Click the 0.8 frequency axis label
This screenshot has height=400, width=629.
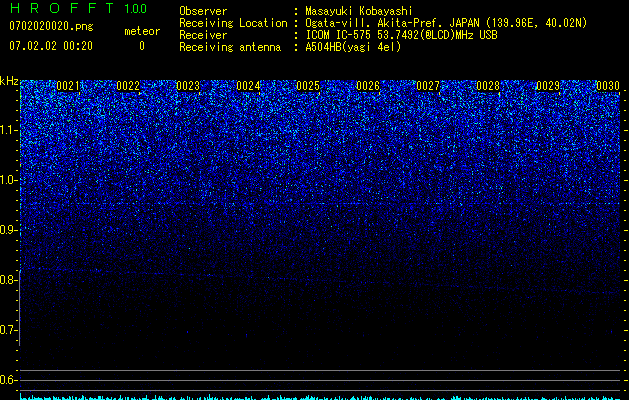(8, 280)
